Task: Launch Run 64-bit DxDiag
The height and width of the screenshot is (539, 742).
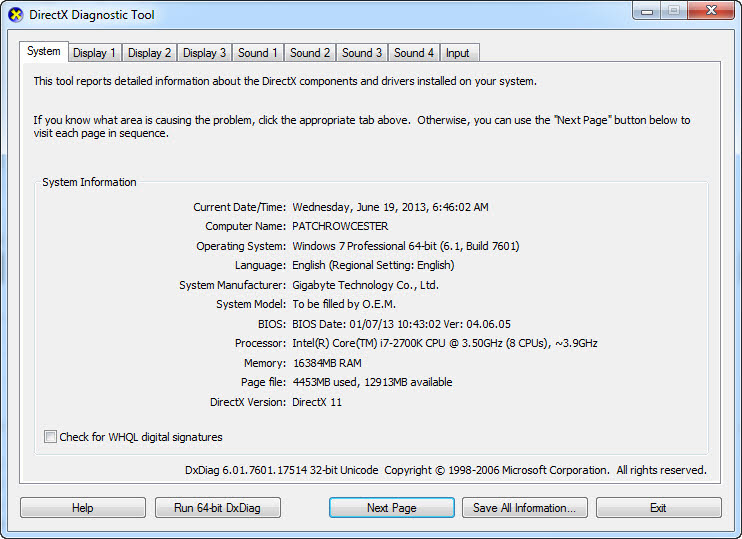Action: click(x=218, y=508)
